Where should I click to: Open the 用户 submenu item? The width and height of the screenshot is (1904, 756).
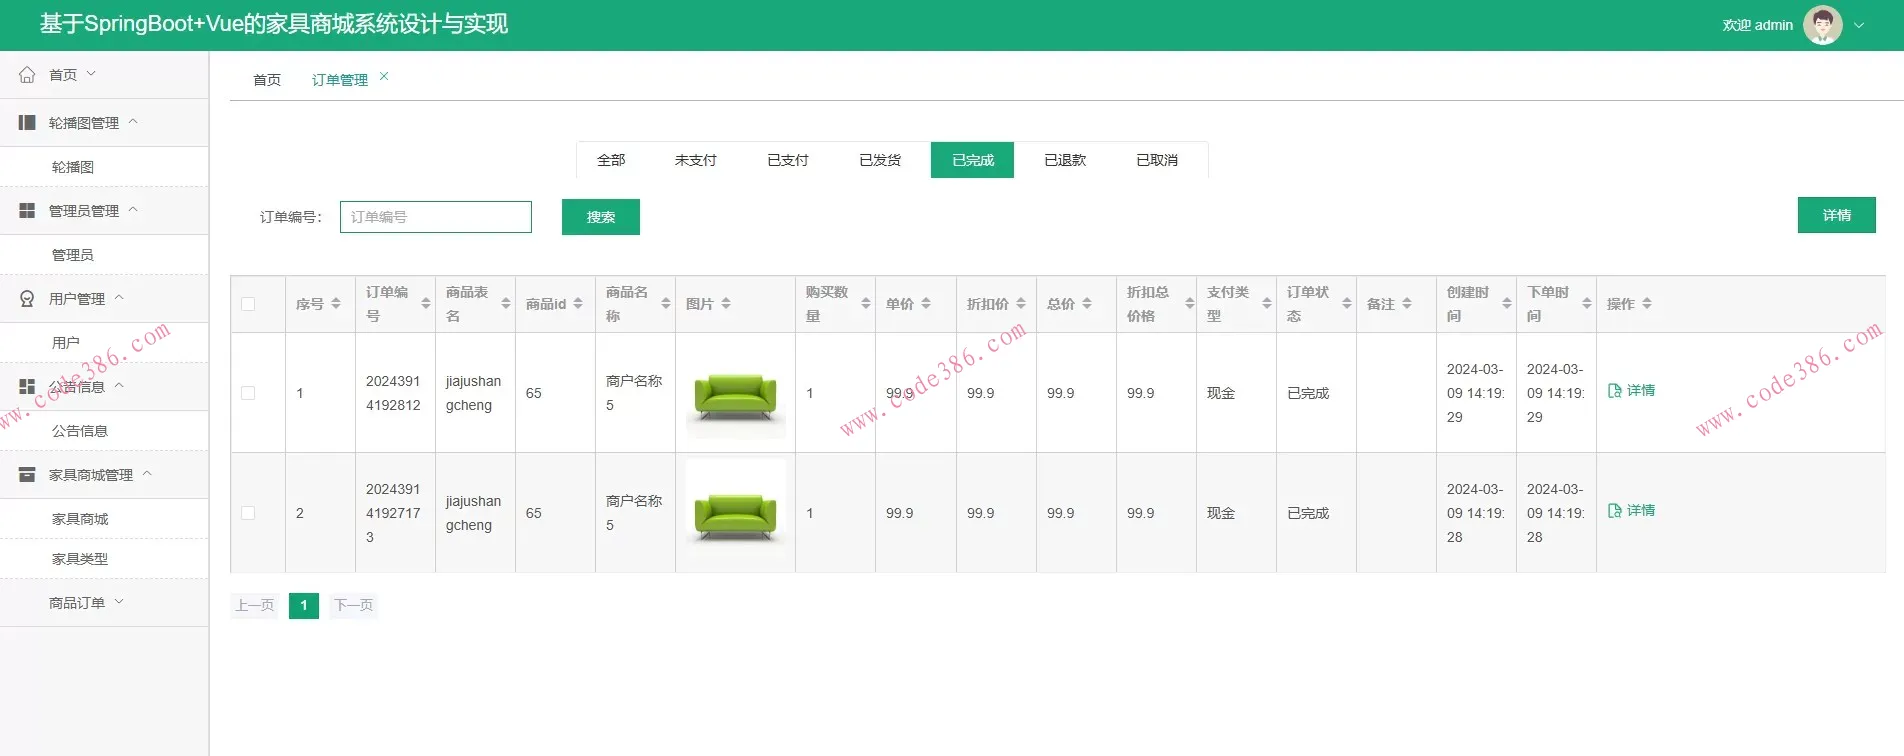pos(104,343)
